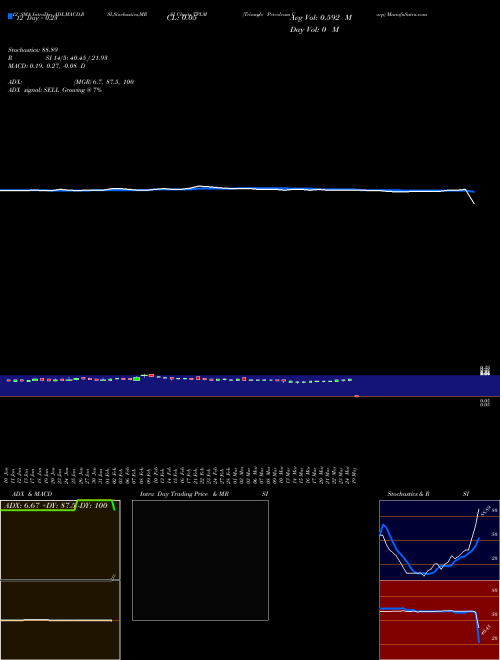The width and height of the screenshot is (500, 660).
Task: Click the 'CL: 0.05' closing price label
Action: click(x=181, y=18)
